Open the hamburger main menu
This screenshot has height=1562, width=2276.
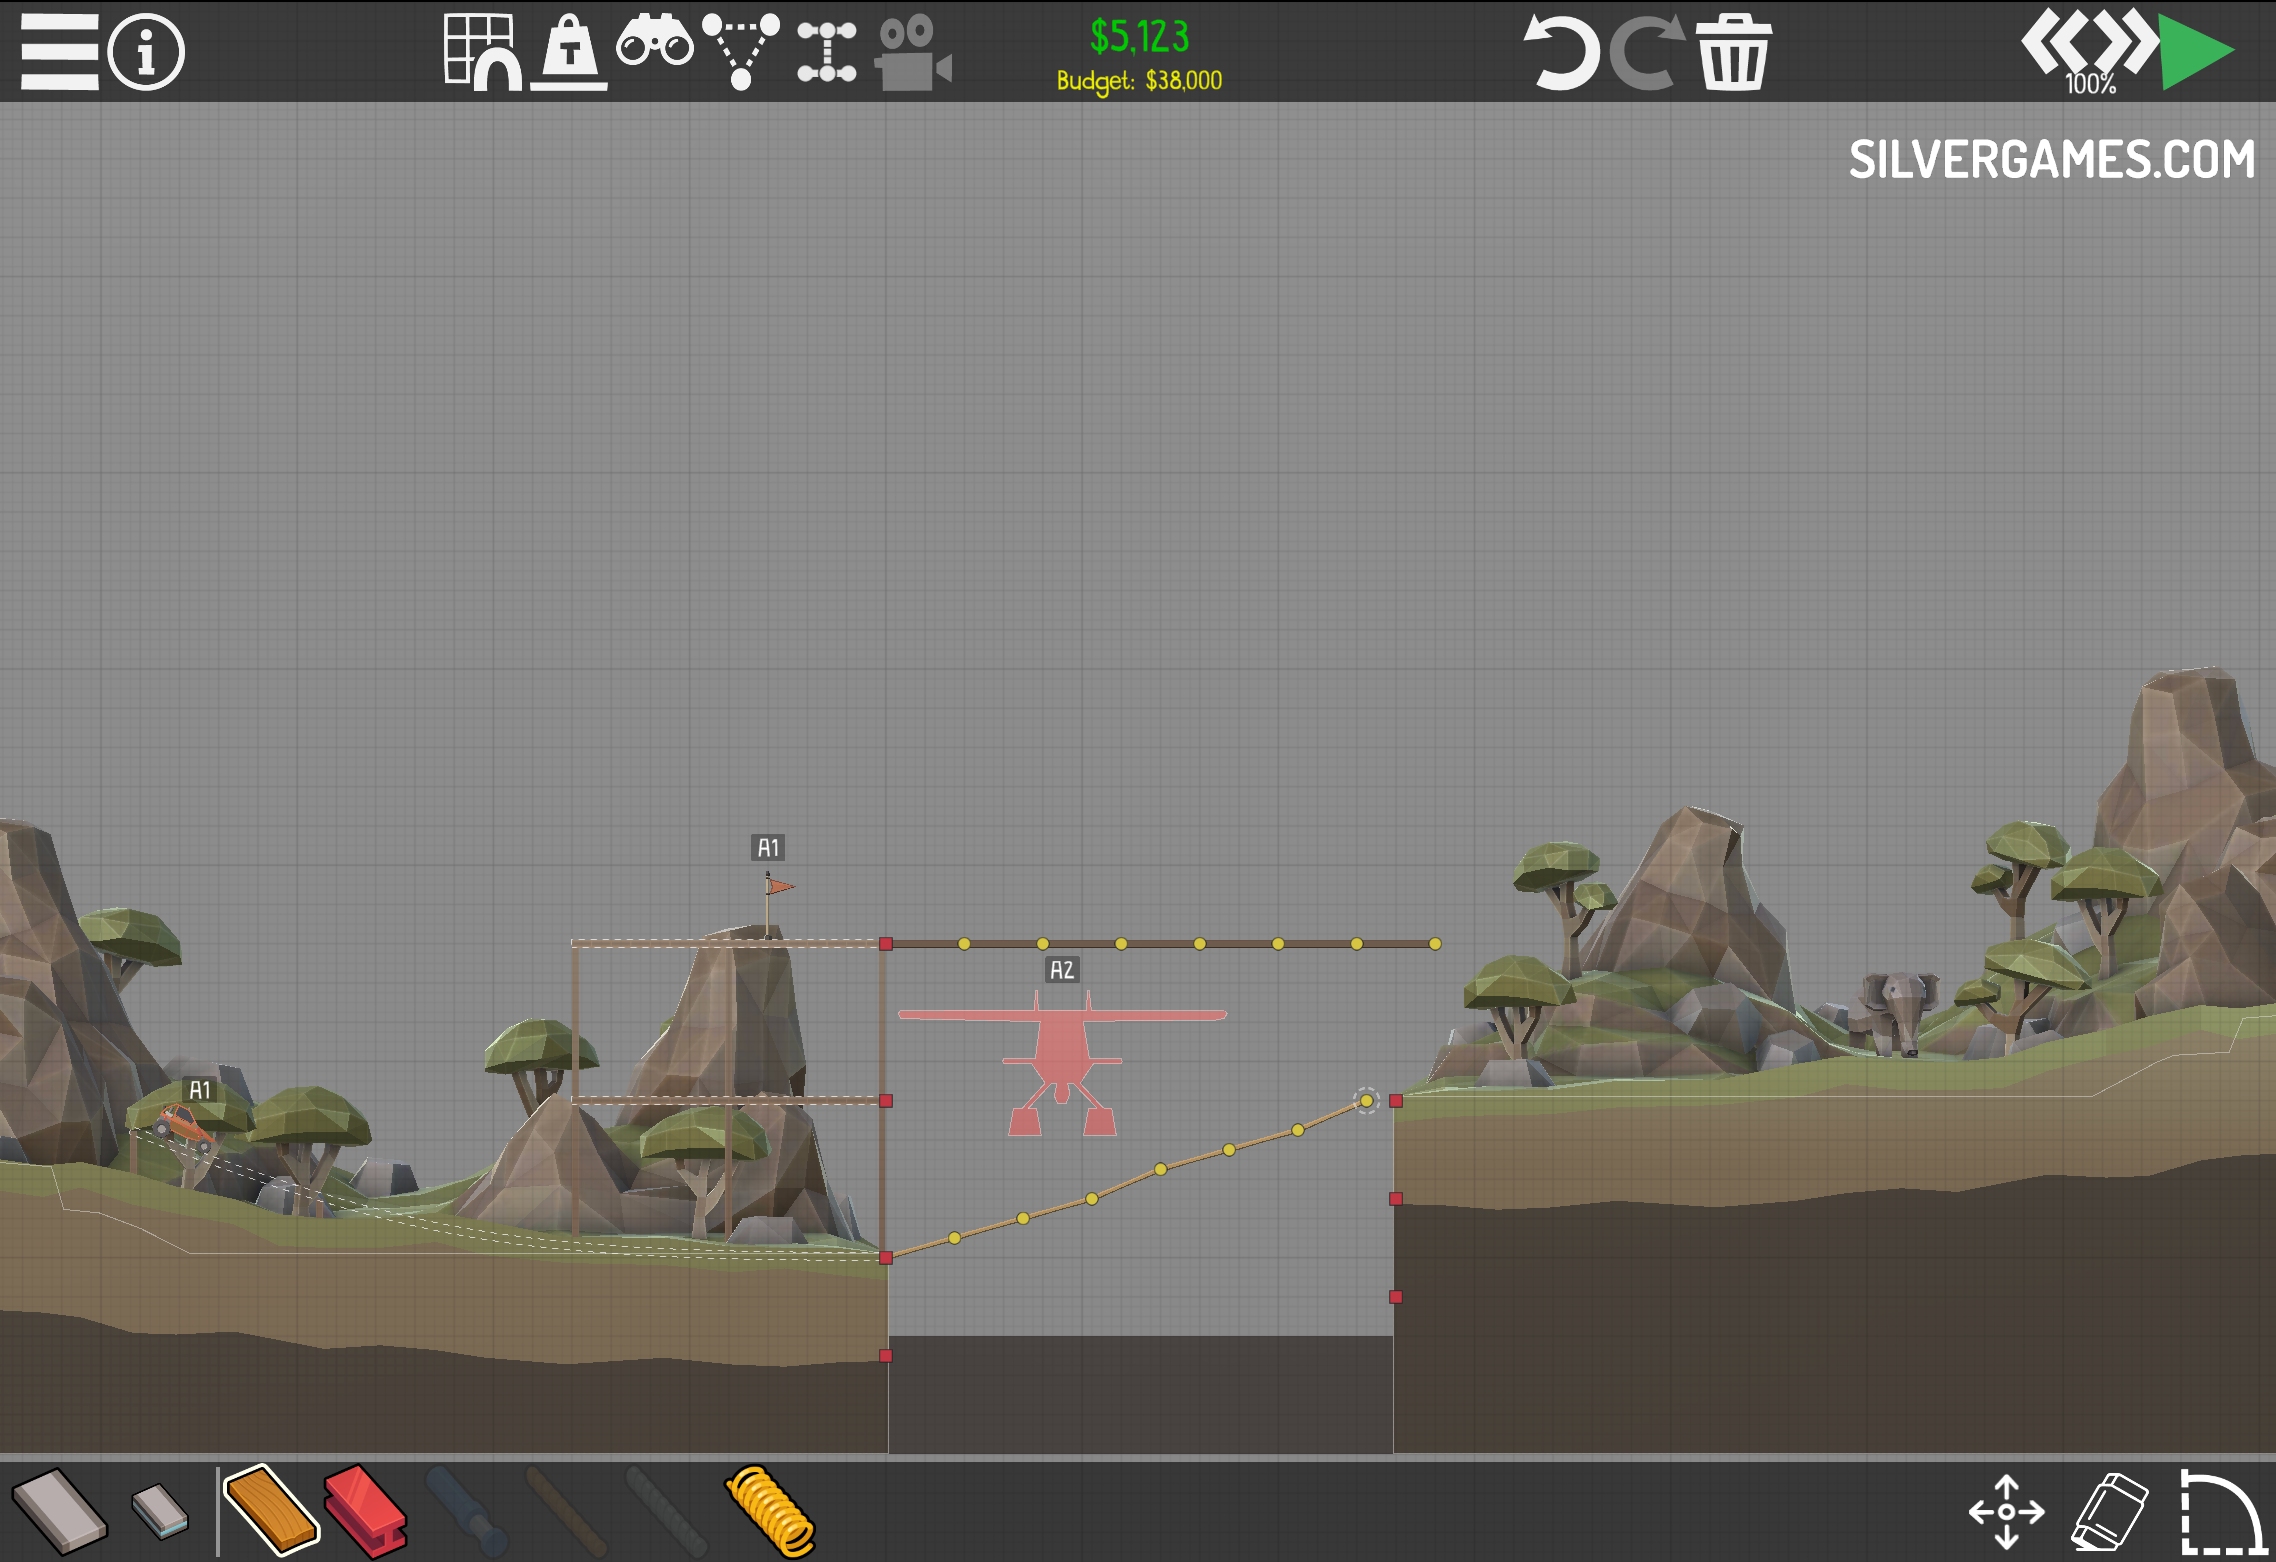pos(59,52)
